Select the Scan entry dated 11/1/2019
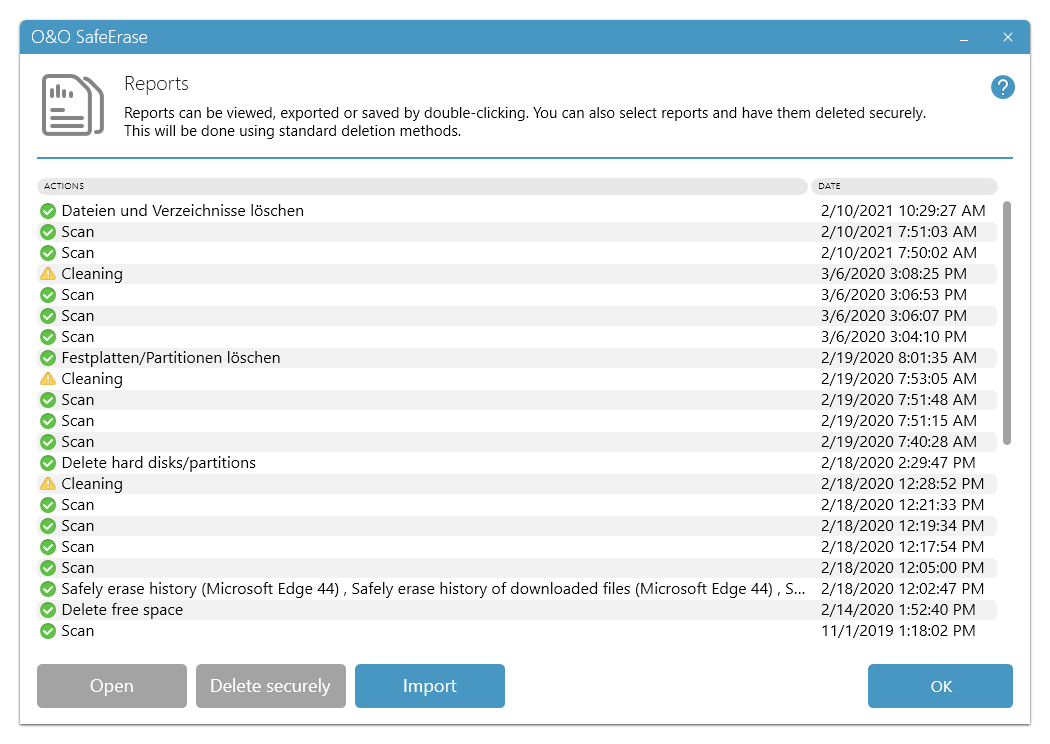Viewport: 1050px width, 744px height. click(x=80, y=630)
